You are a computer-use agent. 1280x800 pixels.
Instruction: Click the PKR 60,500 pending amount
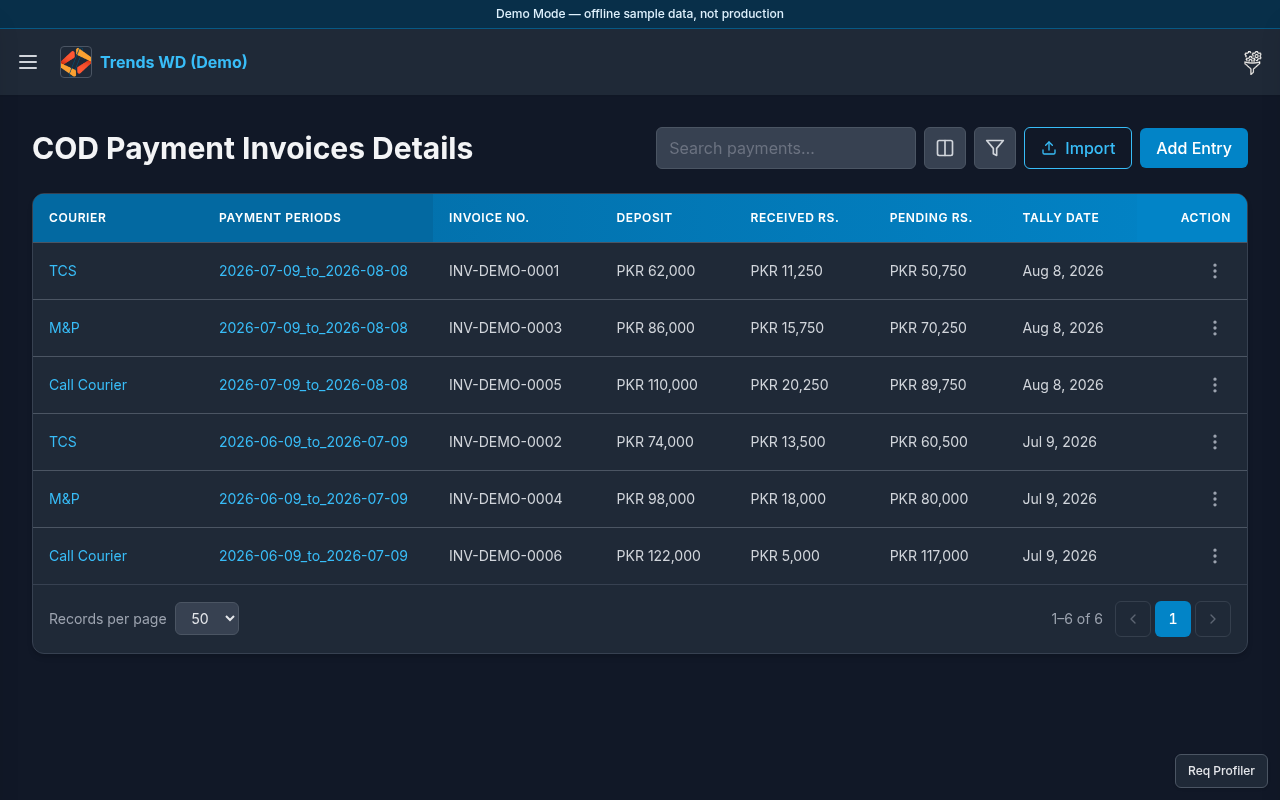[928, 442]
